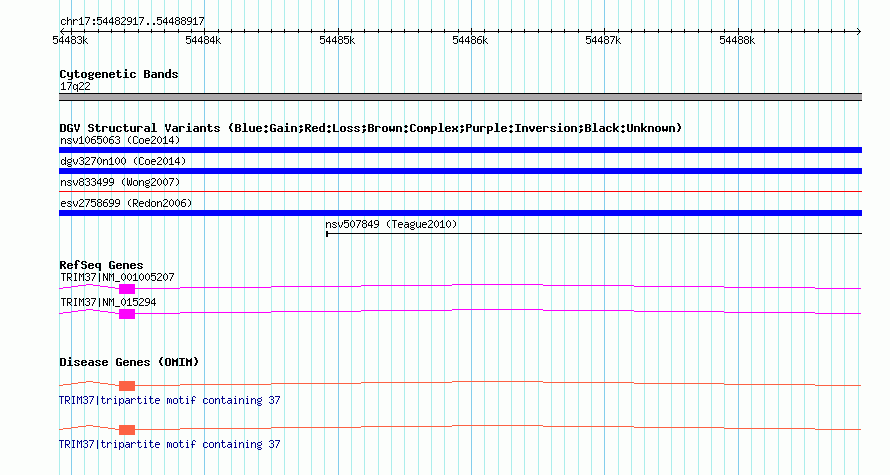
Task: Click the Cytogenetic Bands track title
Action: 119,74
